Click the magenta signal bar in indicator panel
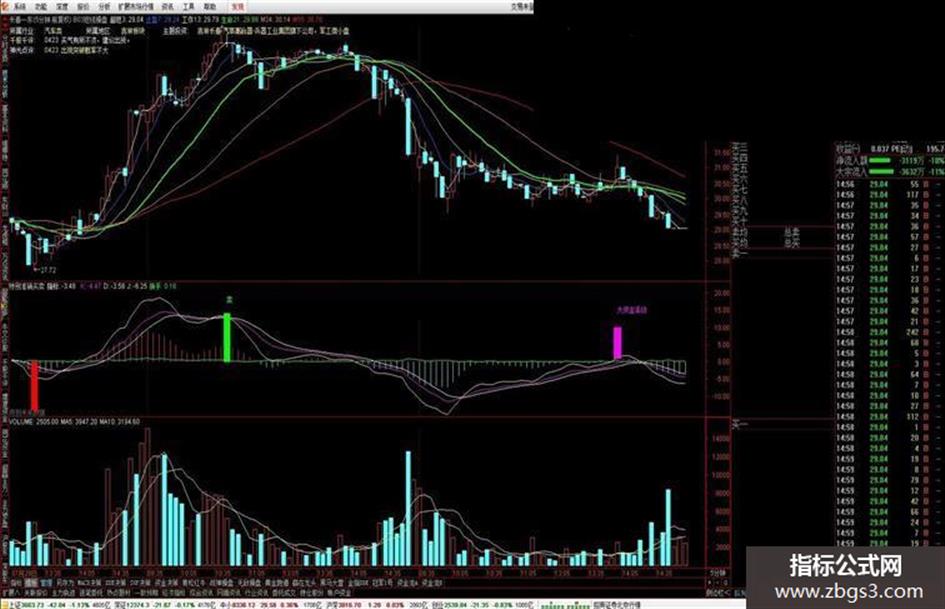 618,343
